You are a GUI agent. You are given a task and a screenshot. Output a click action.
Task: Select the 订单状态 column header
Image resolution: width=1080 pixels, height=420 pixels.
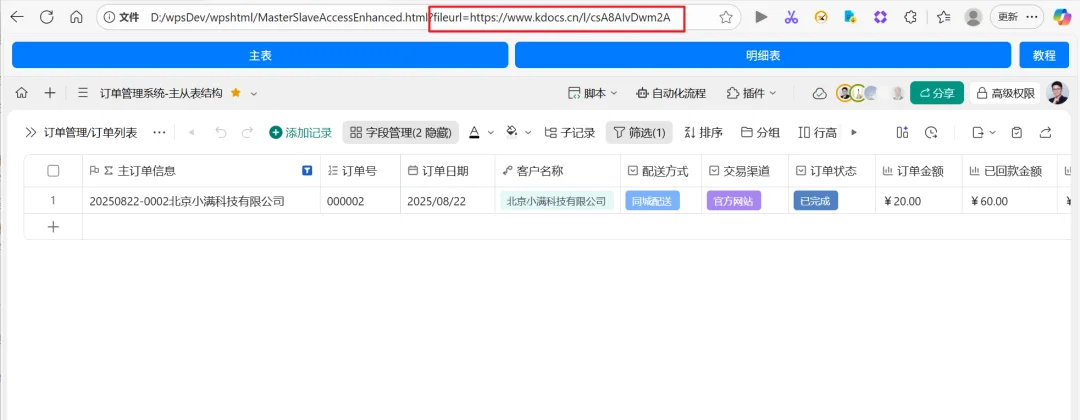point(832,171)
